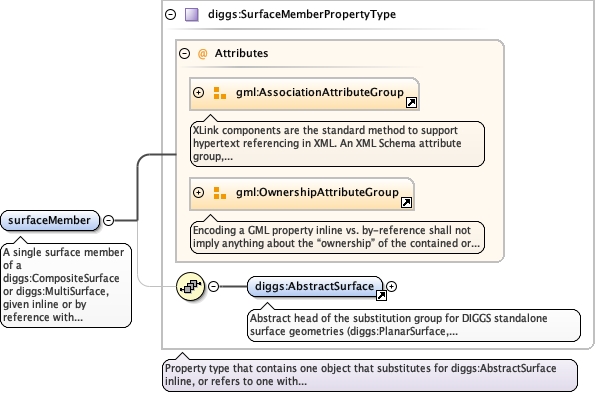Click the purple complex type icon
The width and height of the screenshot is (596, 395).
[x=192, y=14]
